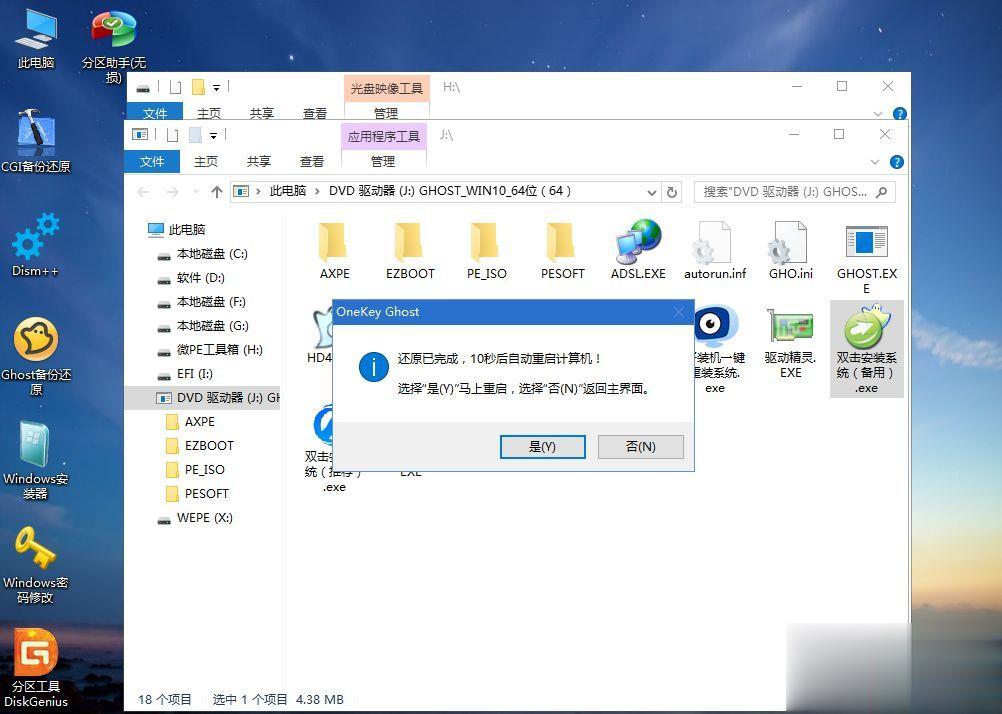
Task: Open 查看 tab in the H:\ window
Action: 314,113
